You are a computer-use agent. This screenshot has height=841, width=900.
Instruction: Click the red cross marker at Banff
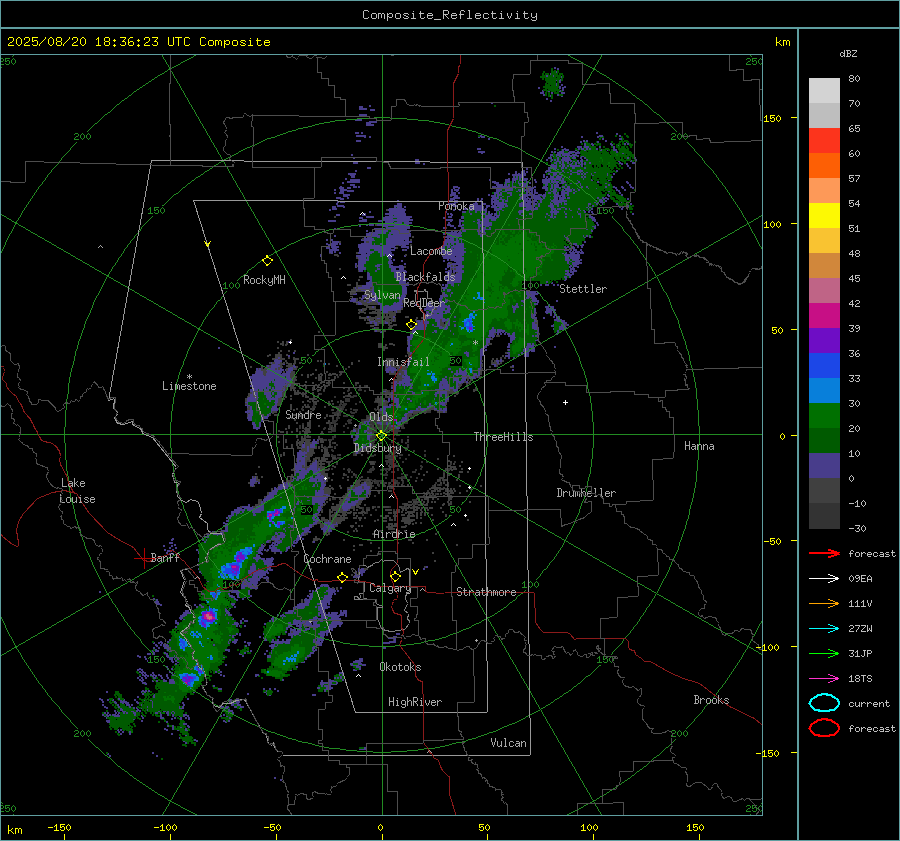[x=143, y=558]
